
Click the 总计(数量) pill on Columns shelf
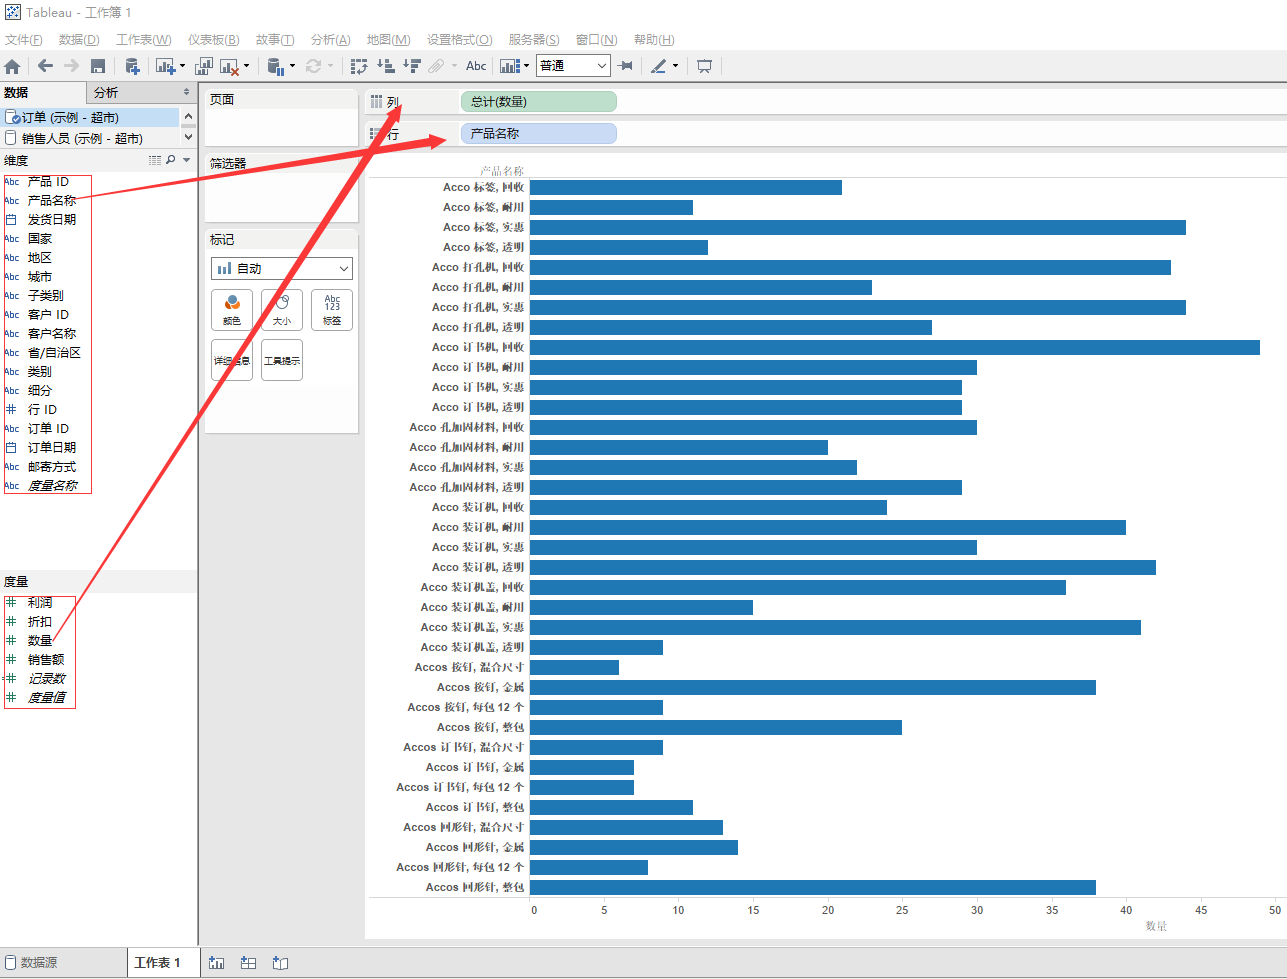[539, 101]
